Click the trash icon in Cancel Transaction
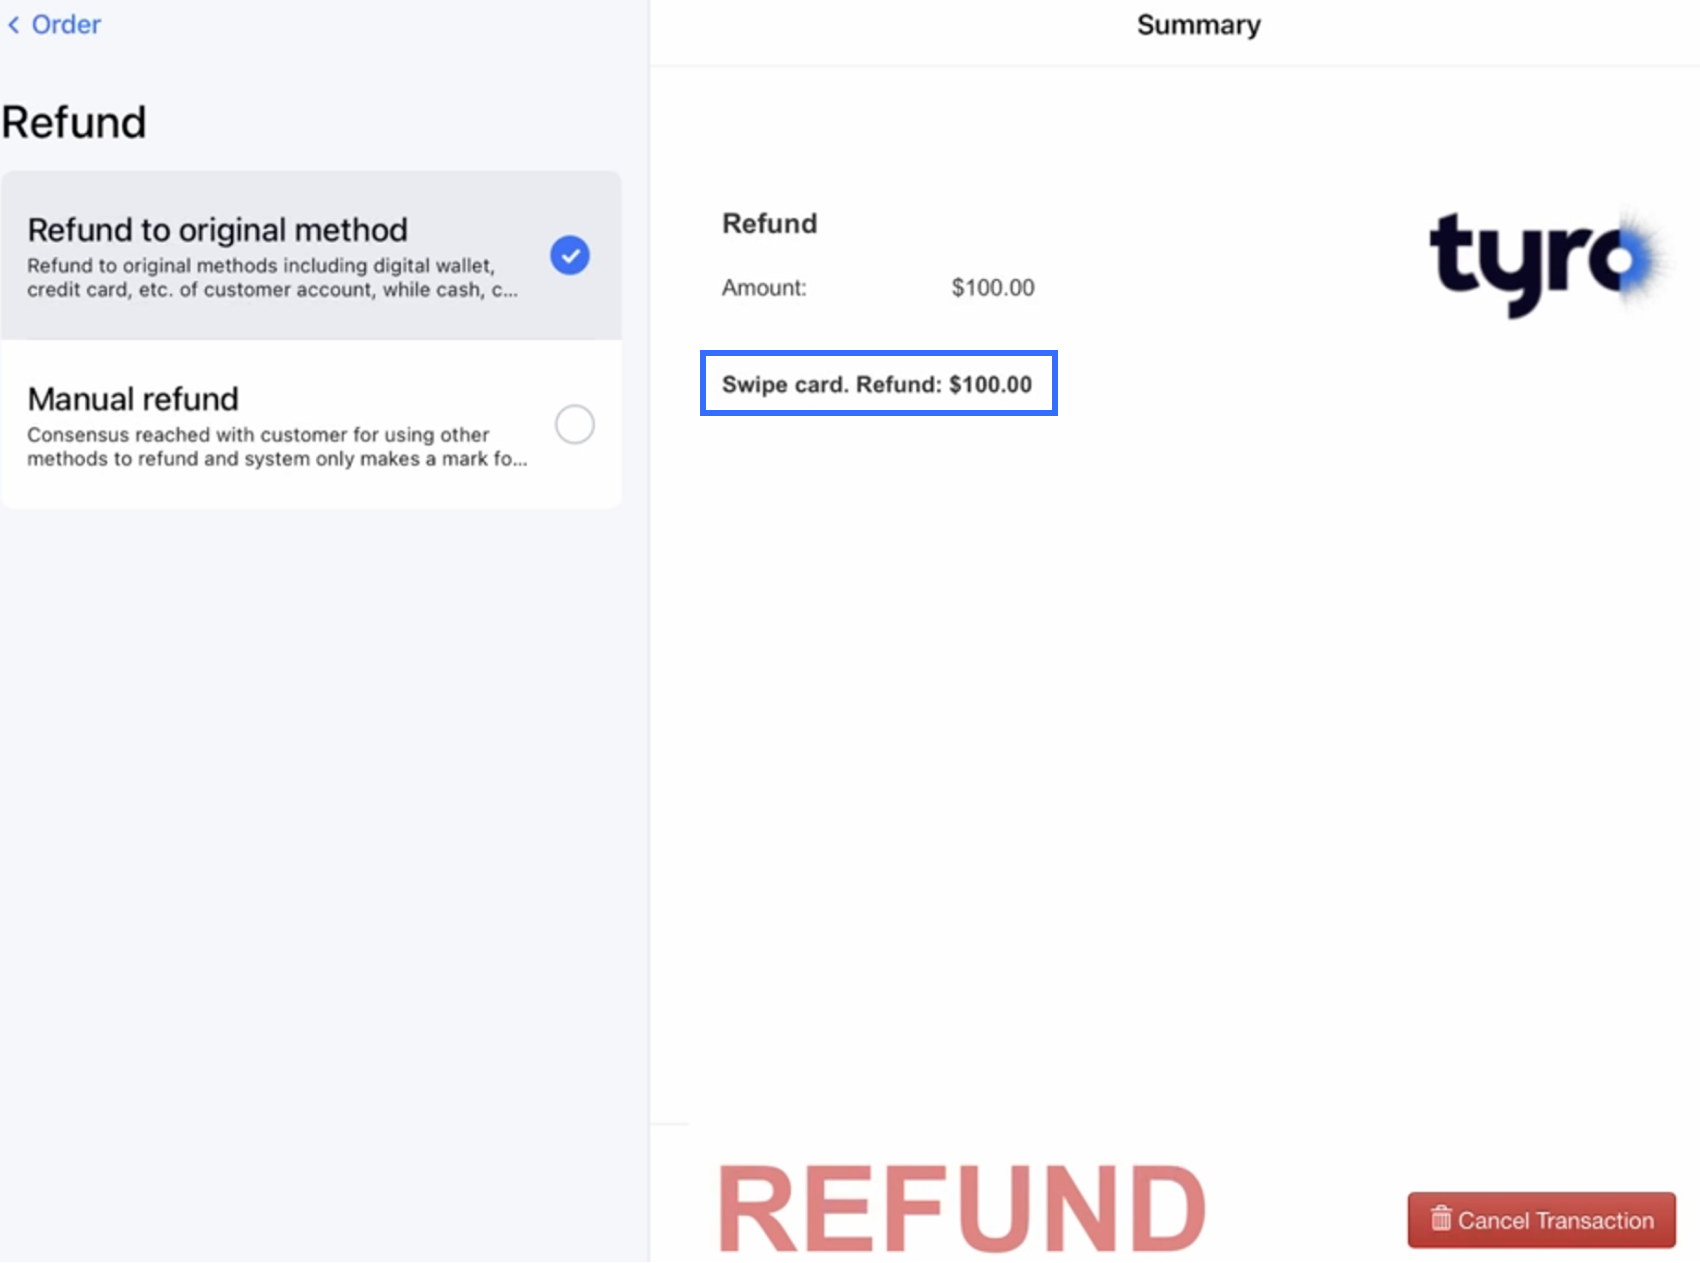Image resolution: width=1700 pixels, height=1263 pixels. 1440,1219
